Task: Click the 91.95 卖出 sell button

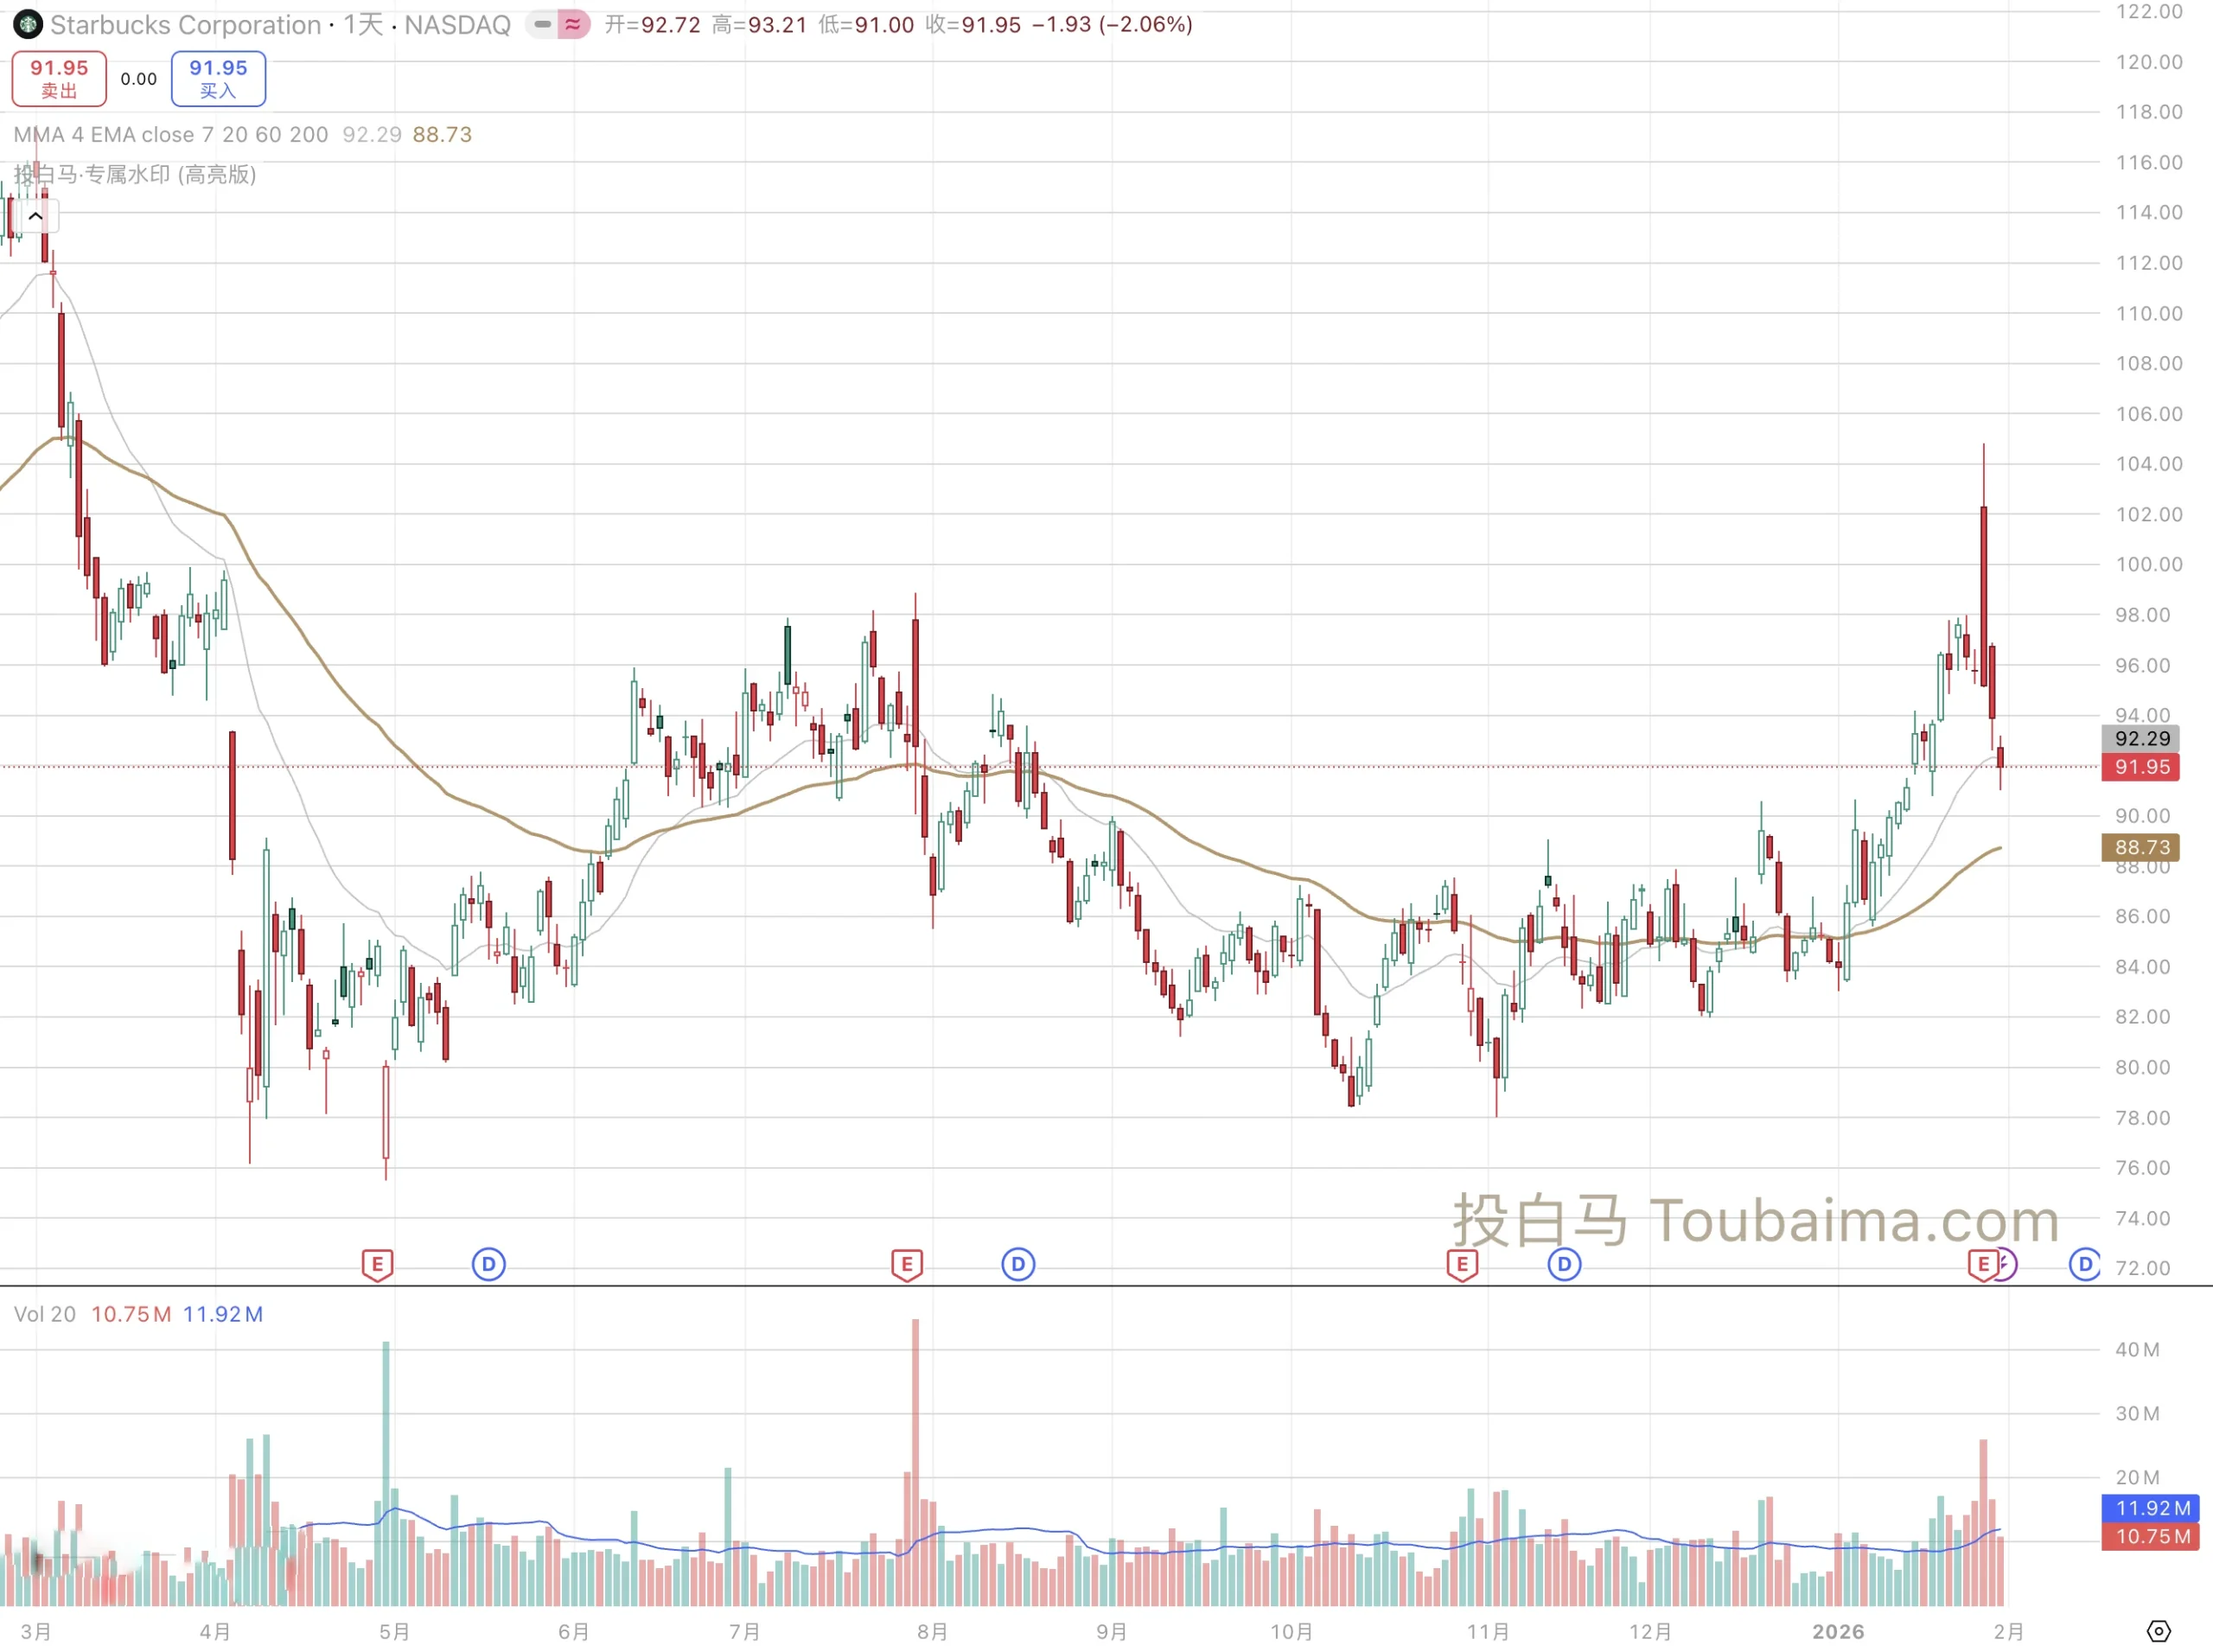Action: [x=59, y=78]
